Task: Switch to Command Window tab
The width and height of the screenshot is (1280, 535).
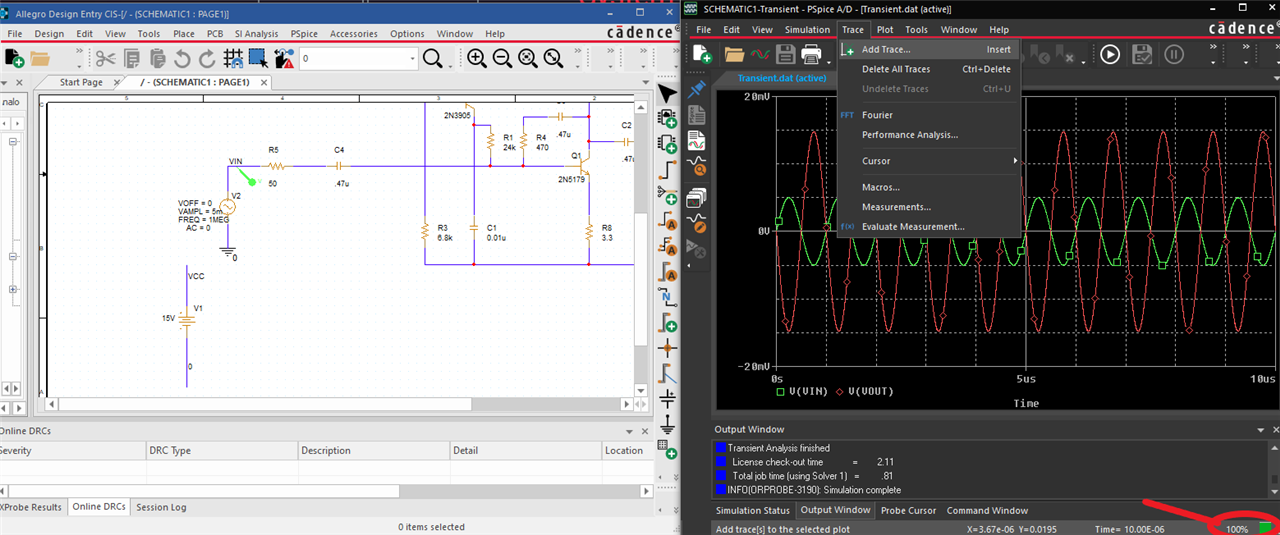Action: (x=987, y=510)
